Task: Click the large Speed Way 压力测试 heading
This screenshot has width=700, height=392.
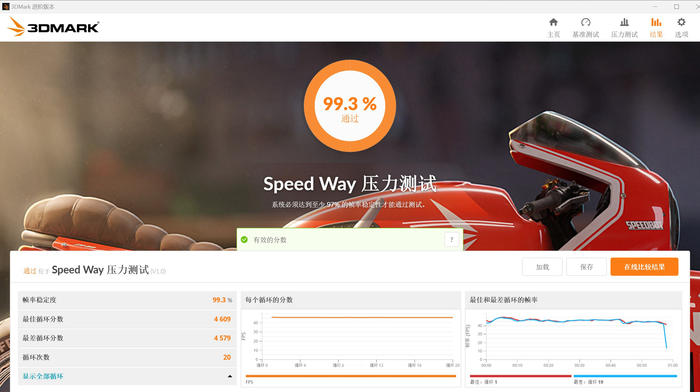Action: tap(350, 184)
